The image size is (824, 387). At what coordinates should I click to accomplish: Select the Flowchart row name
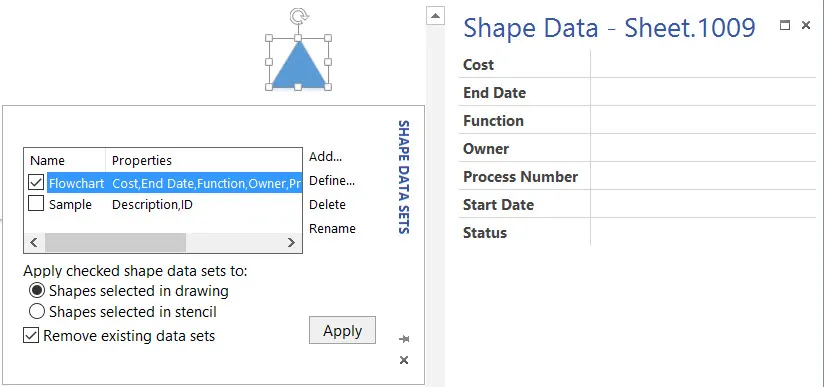pos(76,184)
